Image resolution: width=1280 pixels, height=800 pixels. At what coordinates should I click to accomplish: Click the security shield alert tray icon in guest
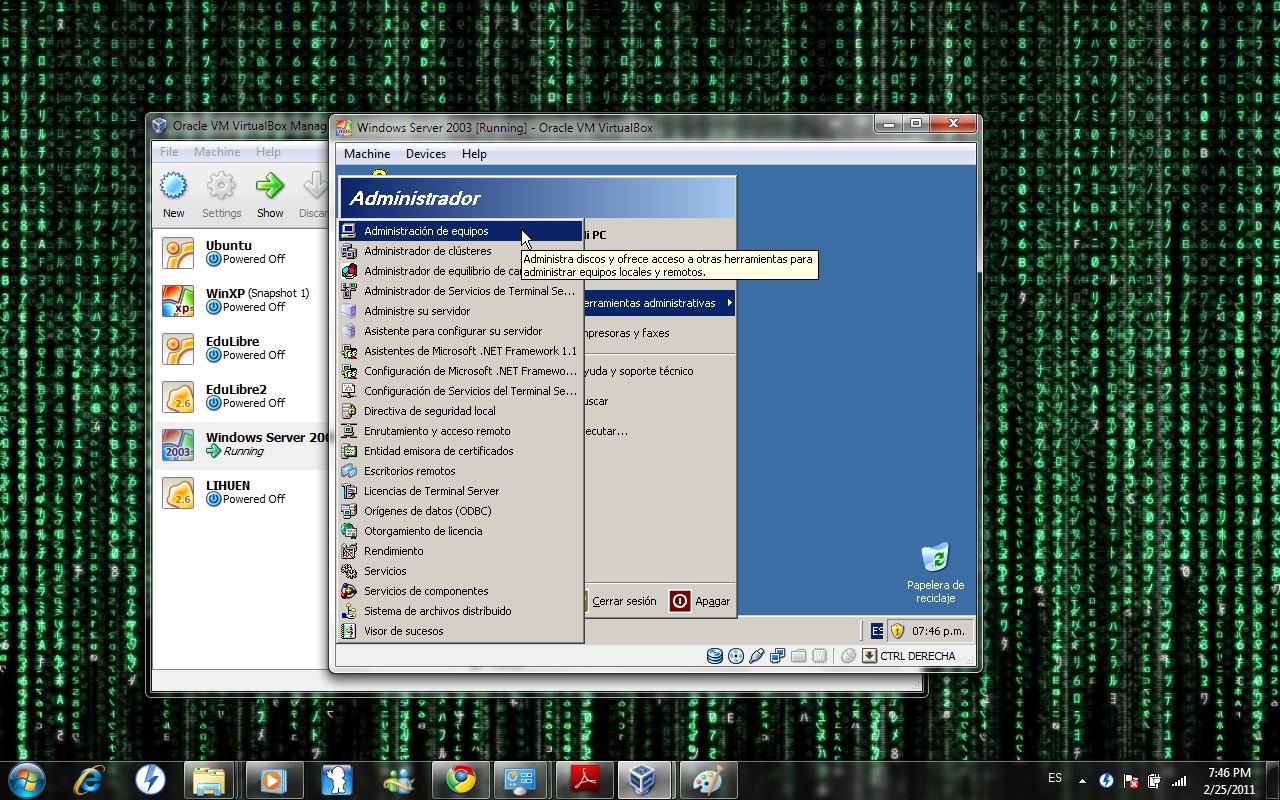click(x=897, y=631)
